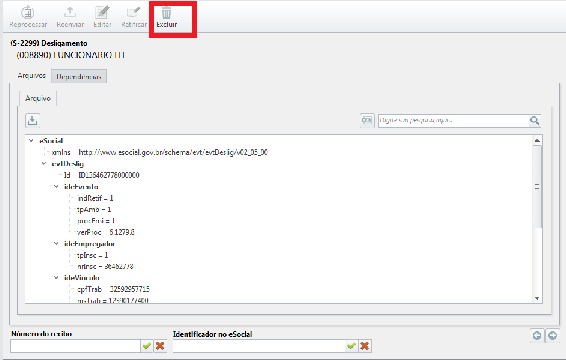This screenshot has height=360, width=566.
Task: Collapse the ideEvento tree node
Action: [56, 186]
